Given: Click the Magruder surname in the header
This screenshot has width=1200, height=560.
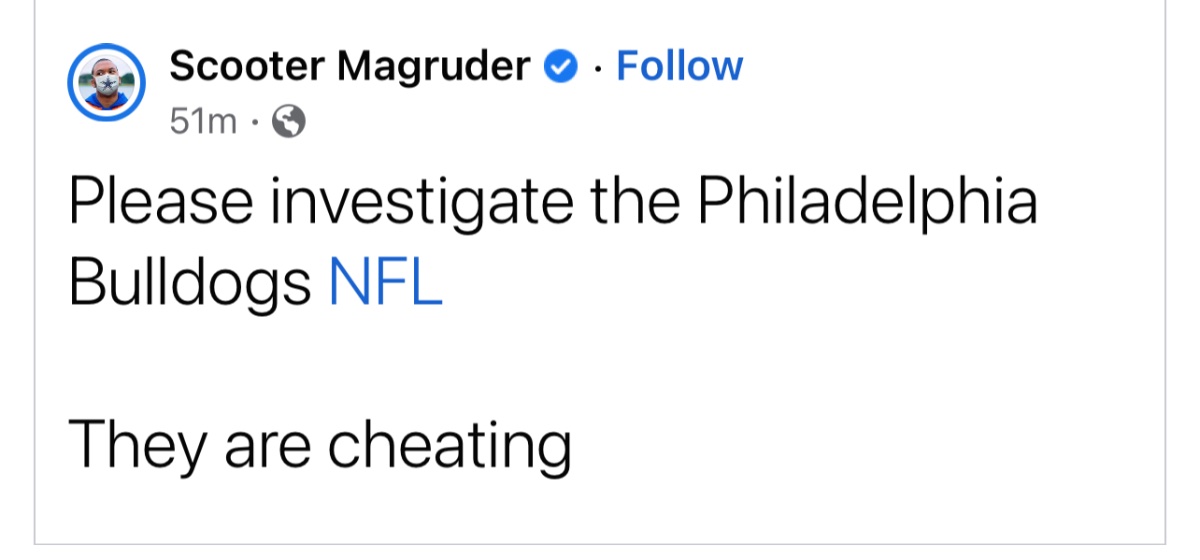Looking at the screenshot, I should coord(432,67).
